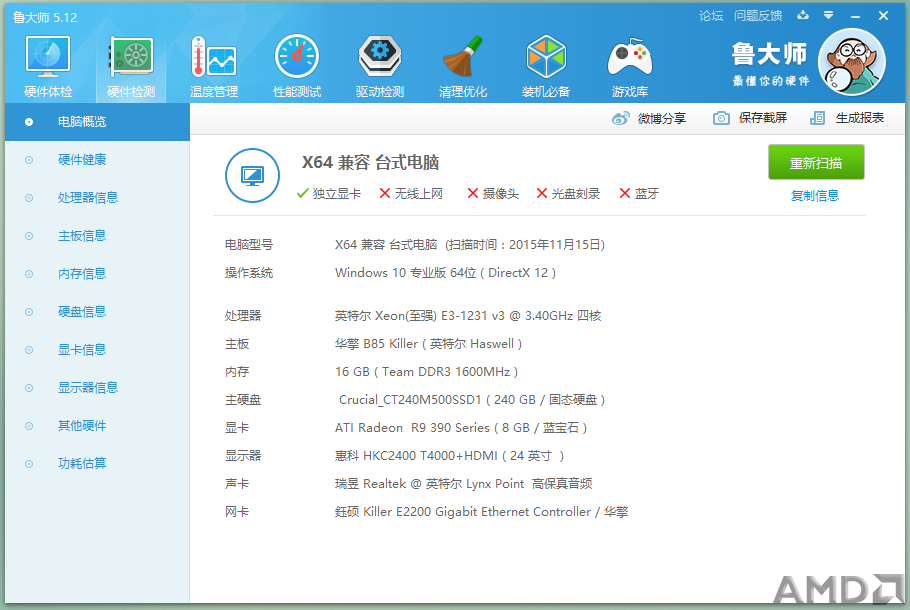The height and width of the screenshot is (610, 910).
Task: Select 硬盘信息 sidebar item
Action: (98, 312)
